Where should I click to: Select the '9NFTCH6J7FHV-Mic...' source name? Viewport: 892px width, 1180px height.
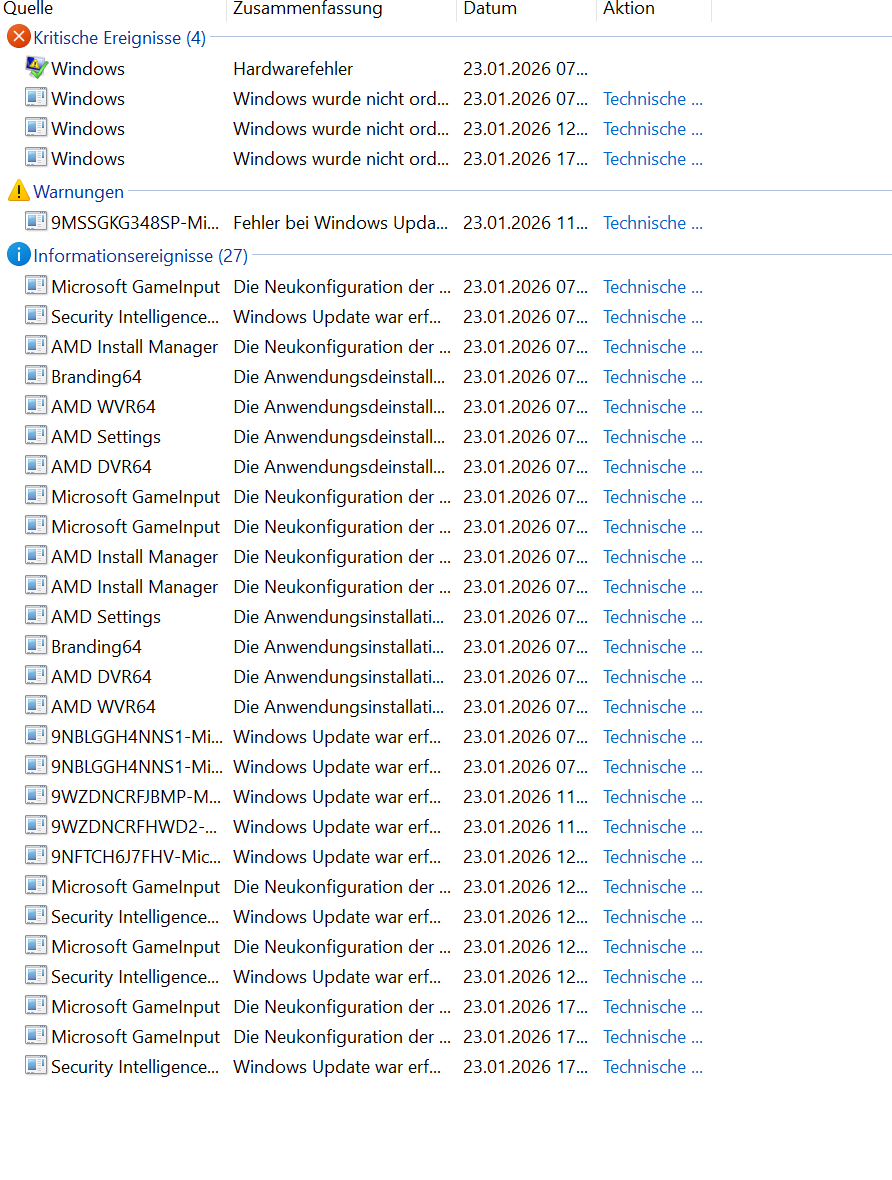tap(136, 856)
